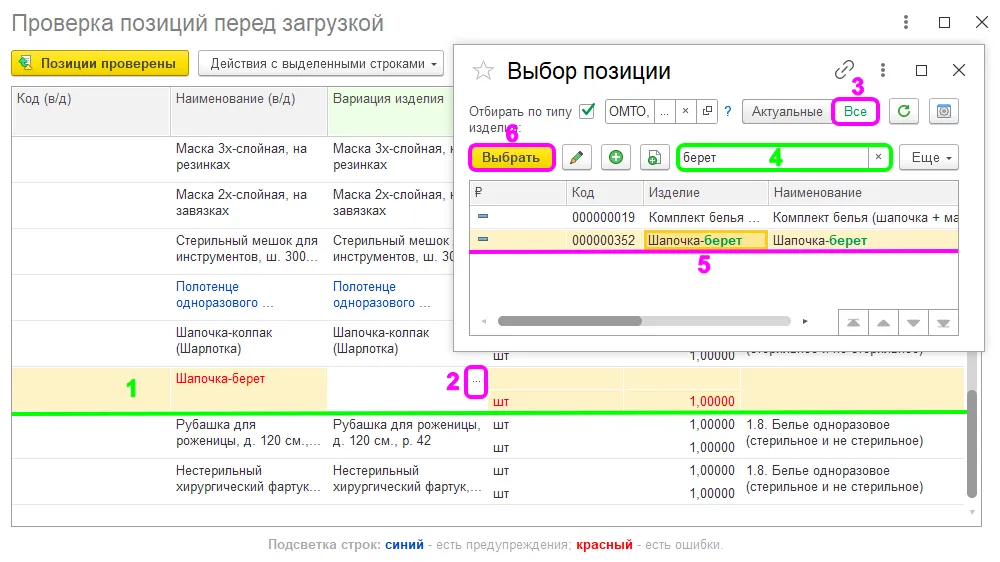
Task: Click the move up arrow button
Action: [883, 323]
